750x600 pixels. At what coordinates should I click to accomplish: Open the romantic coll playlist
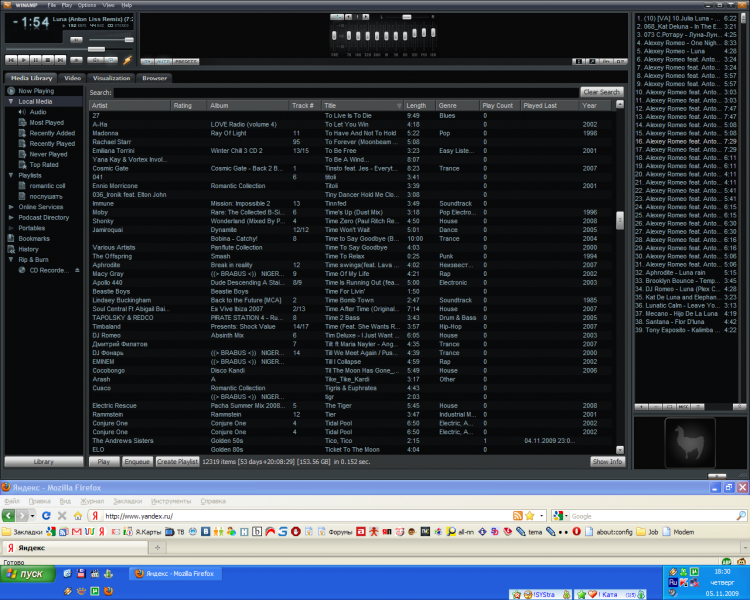47,186
